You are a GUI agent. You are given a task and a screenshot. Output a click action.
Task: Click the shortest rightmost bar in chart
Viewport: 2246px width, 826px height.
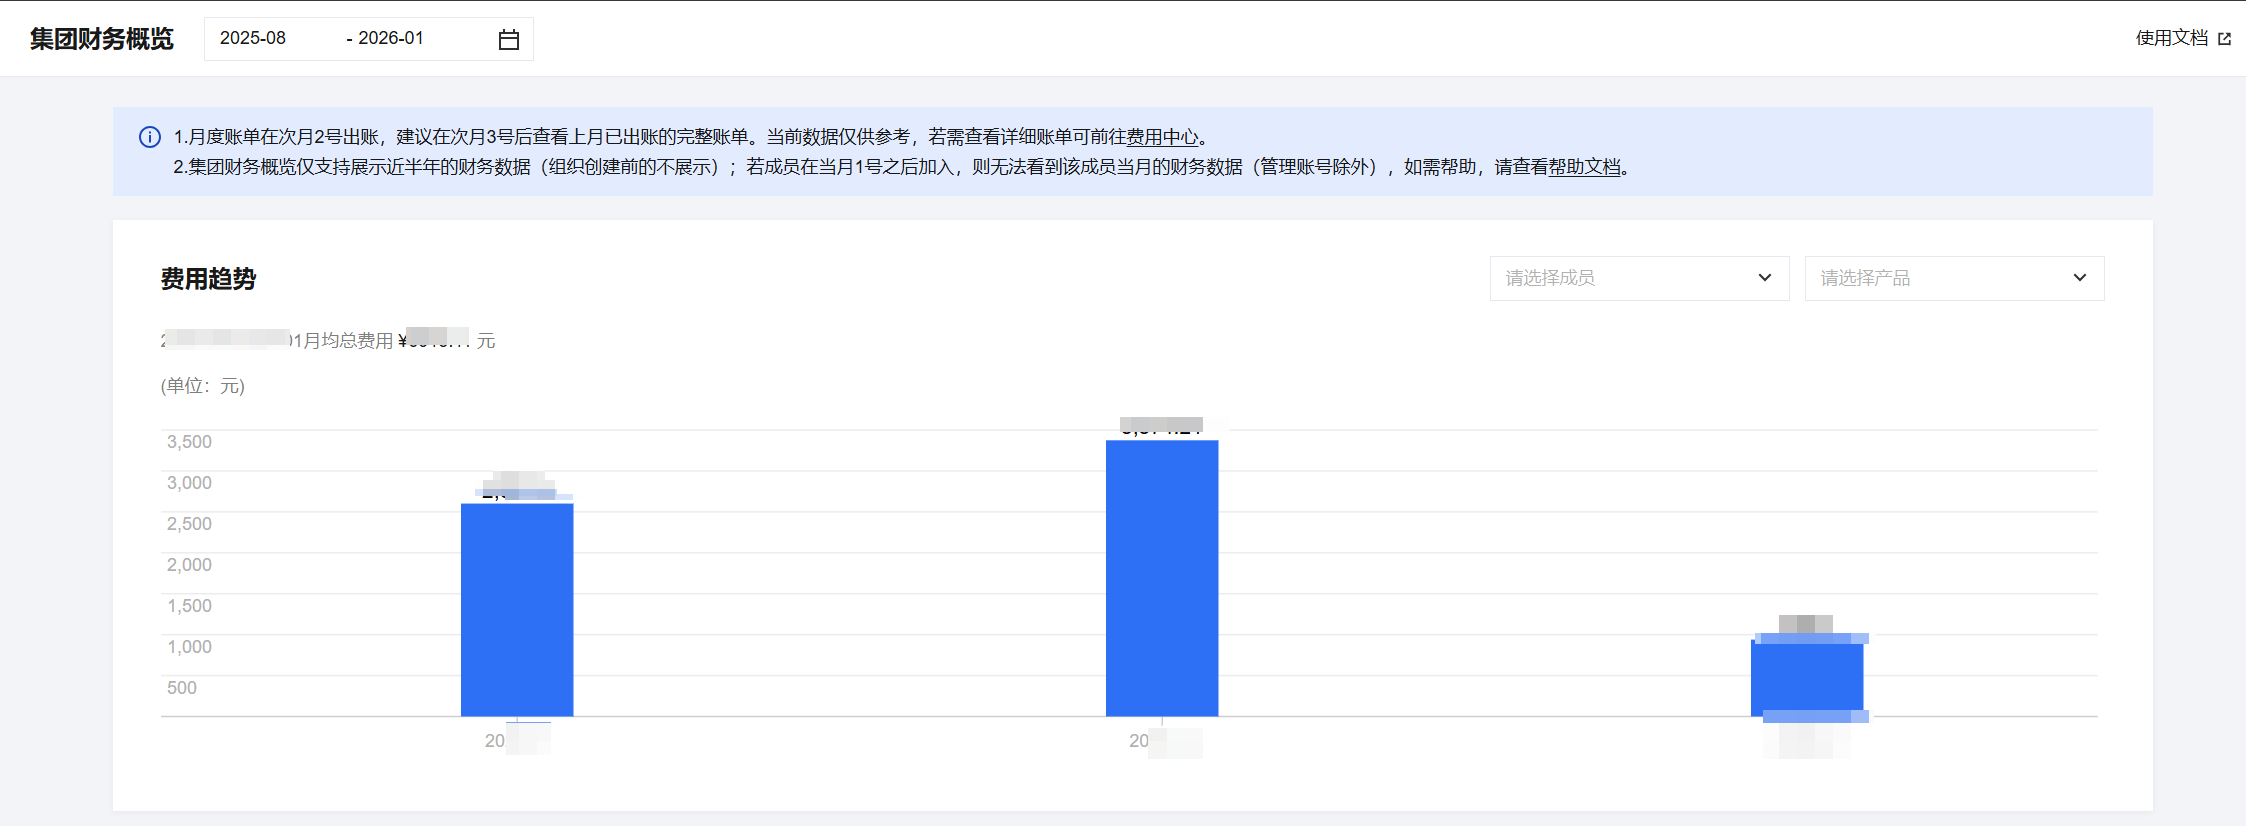pos(1807,678)
